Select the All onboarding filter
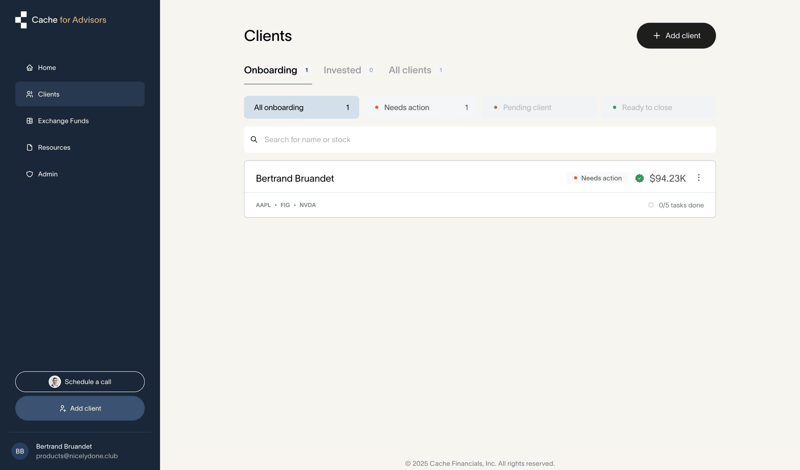Image resolution: width=800 pixels, height=470 pixels. (301, 107)
